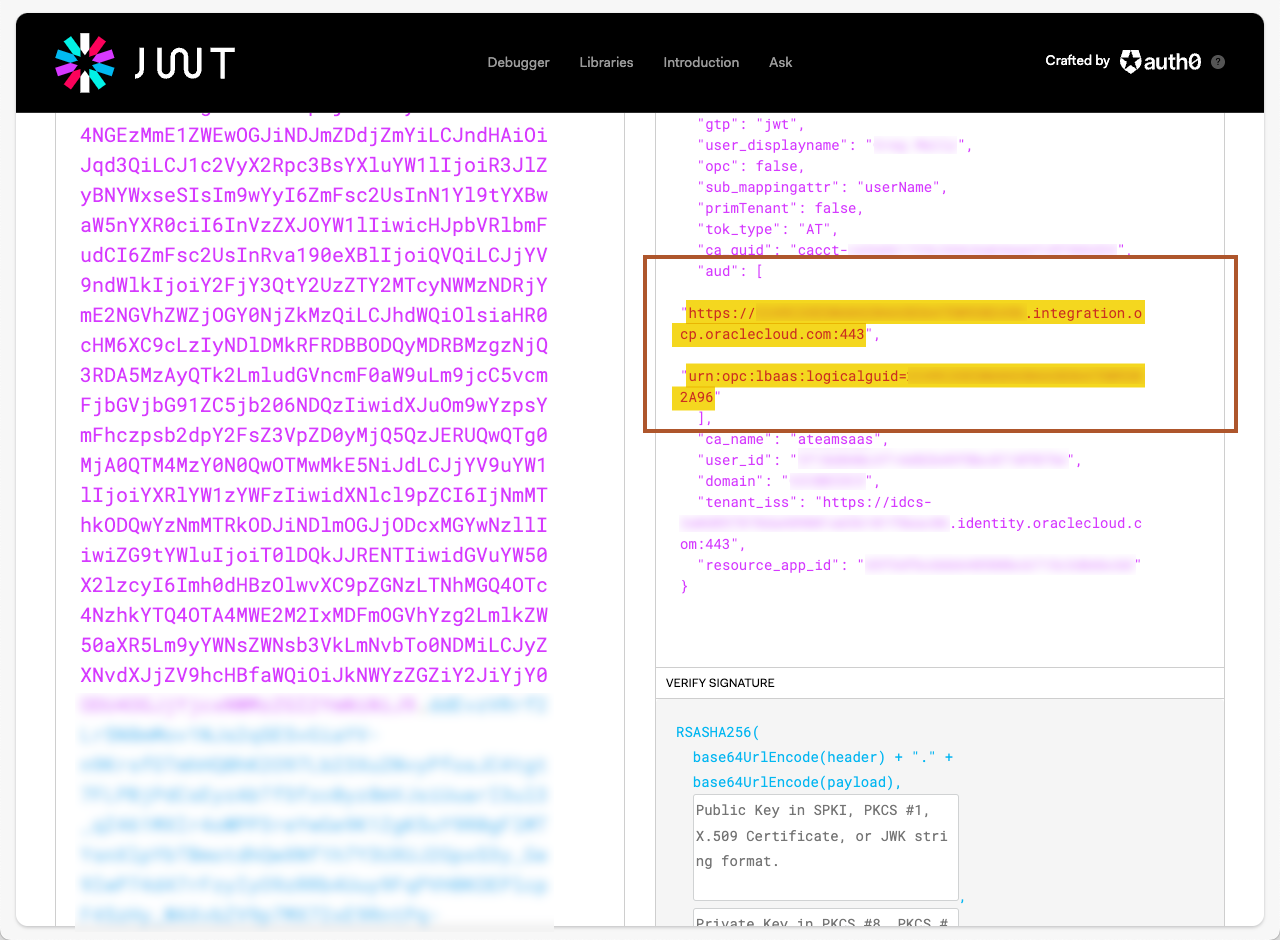Click the VERIFY SIGNATURE section header
This screenshot has height=940, width=1280.
720,683
